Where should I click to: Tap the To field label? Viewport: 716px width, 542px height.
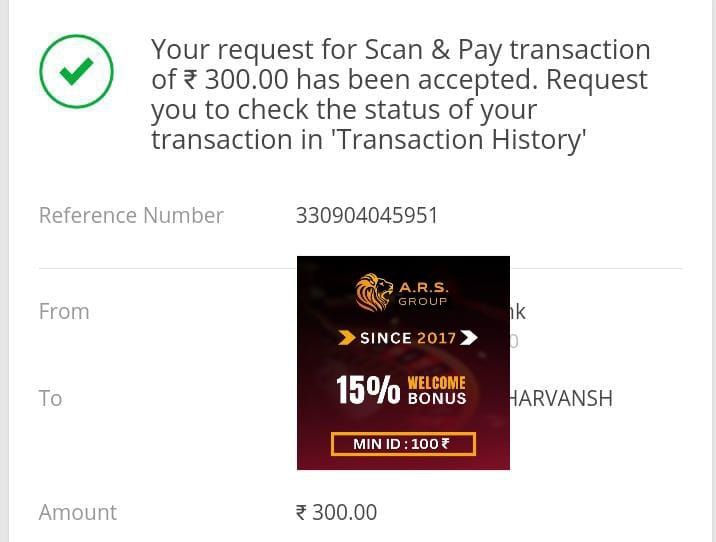(x=50, y=398)
